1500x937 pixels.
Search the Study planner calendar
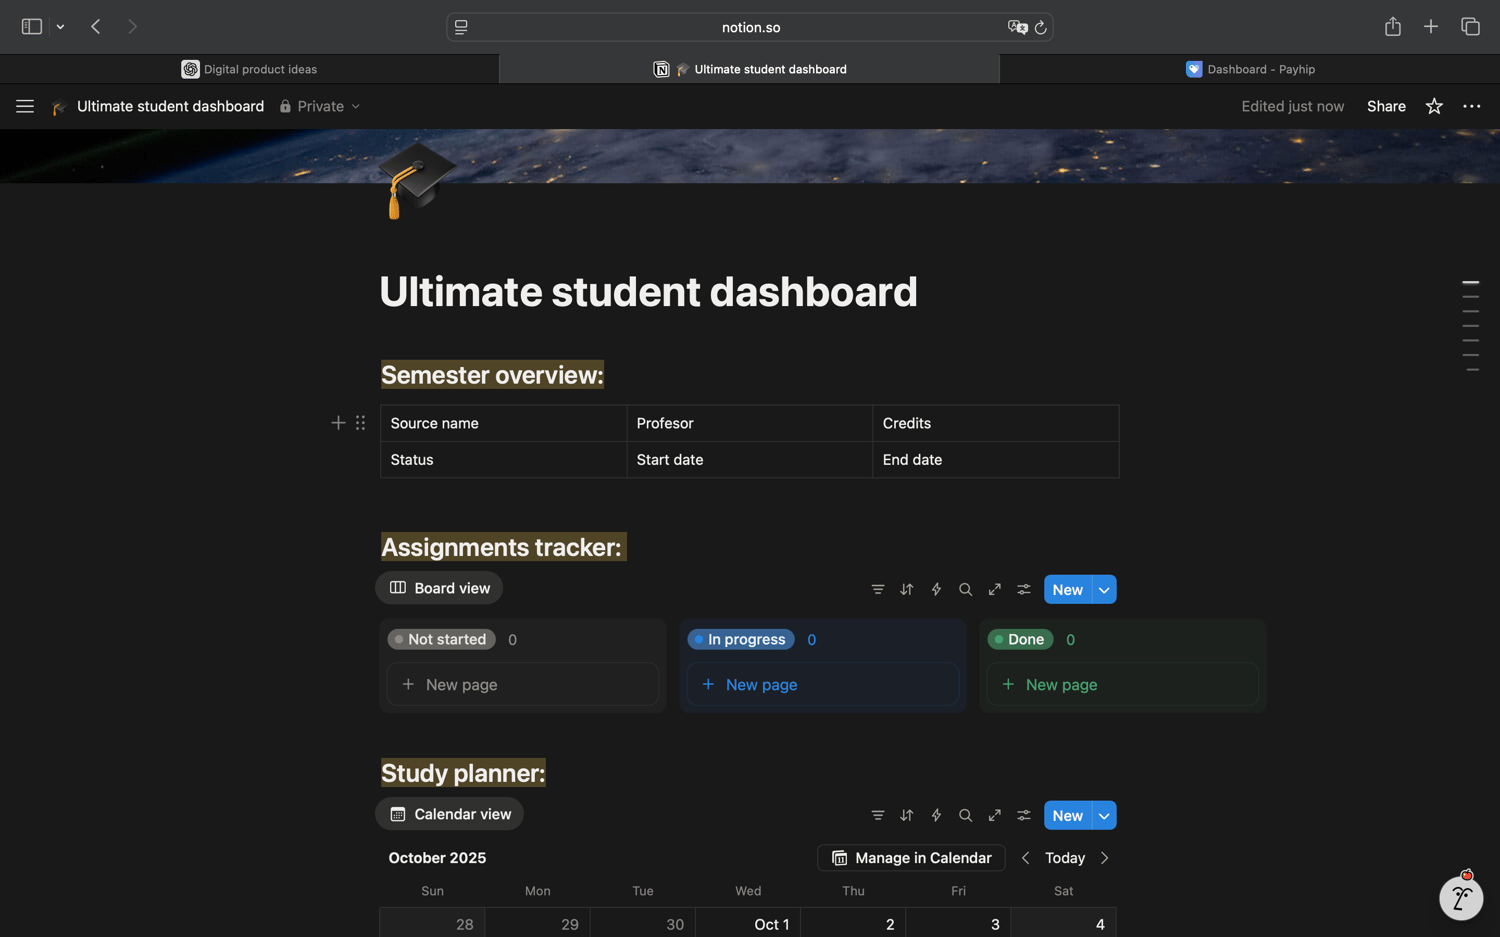(965, 816)
